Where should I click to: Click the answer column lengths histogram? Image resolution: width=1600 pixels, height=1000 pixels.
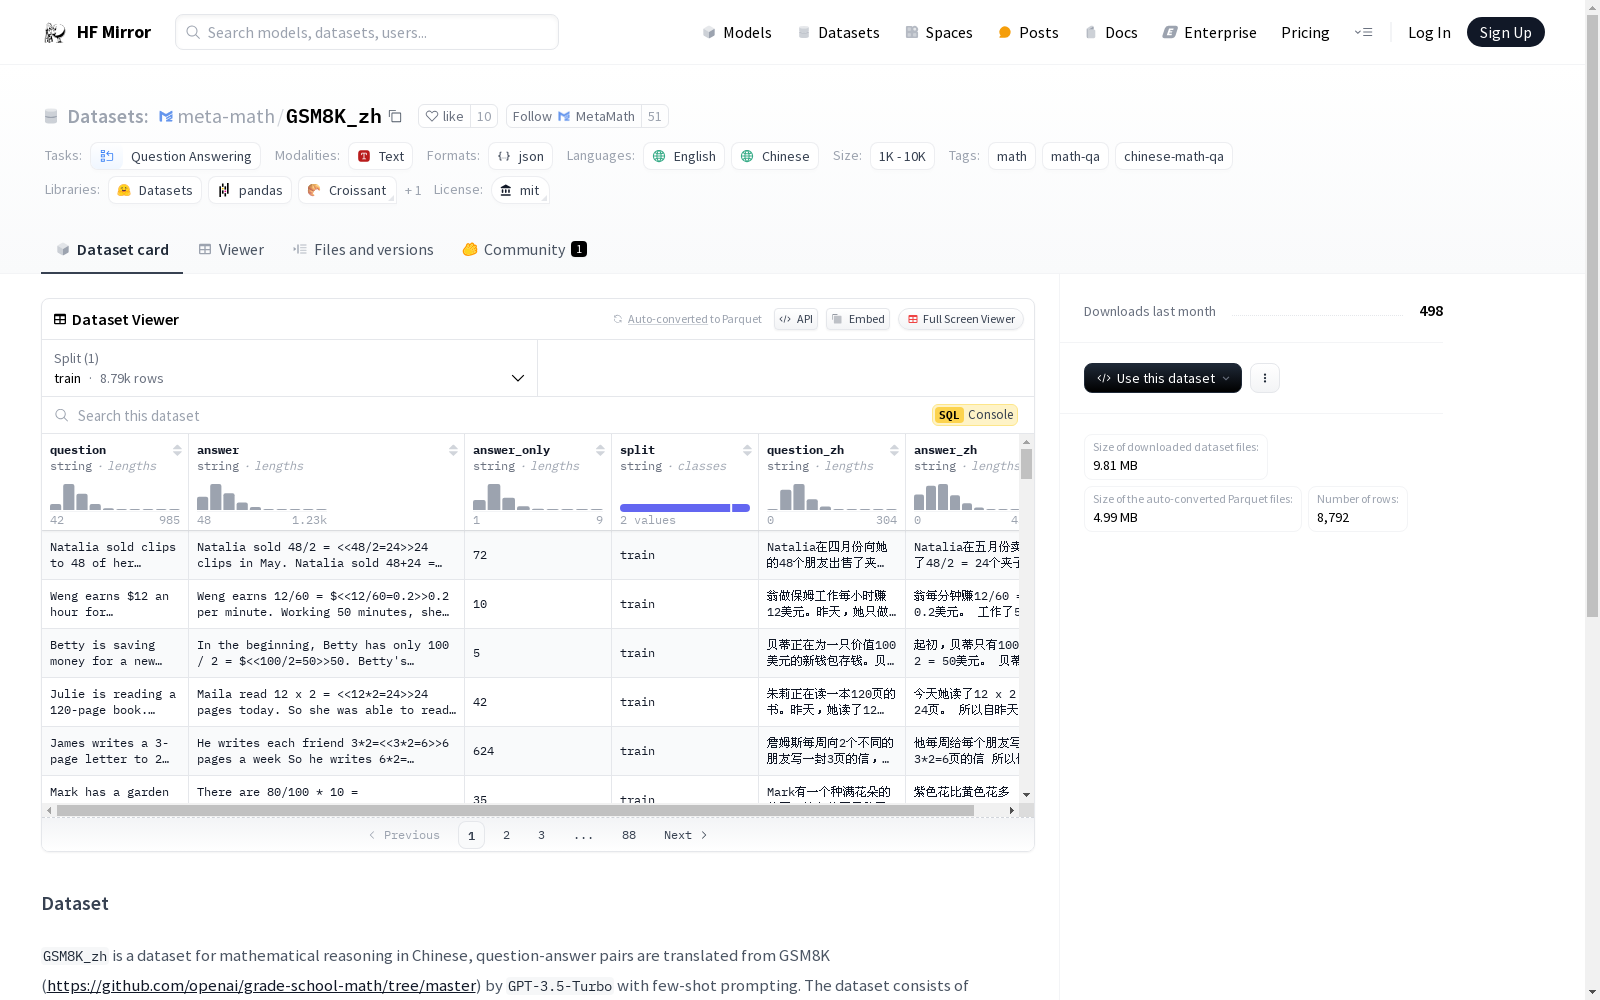(262, 496)
